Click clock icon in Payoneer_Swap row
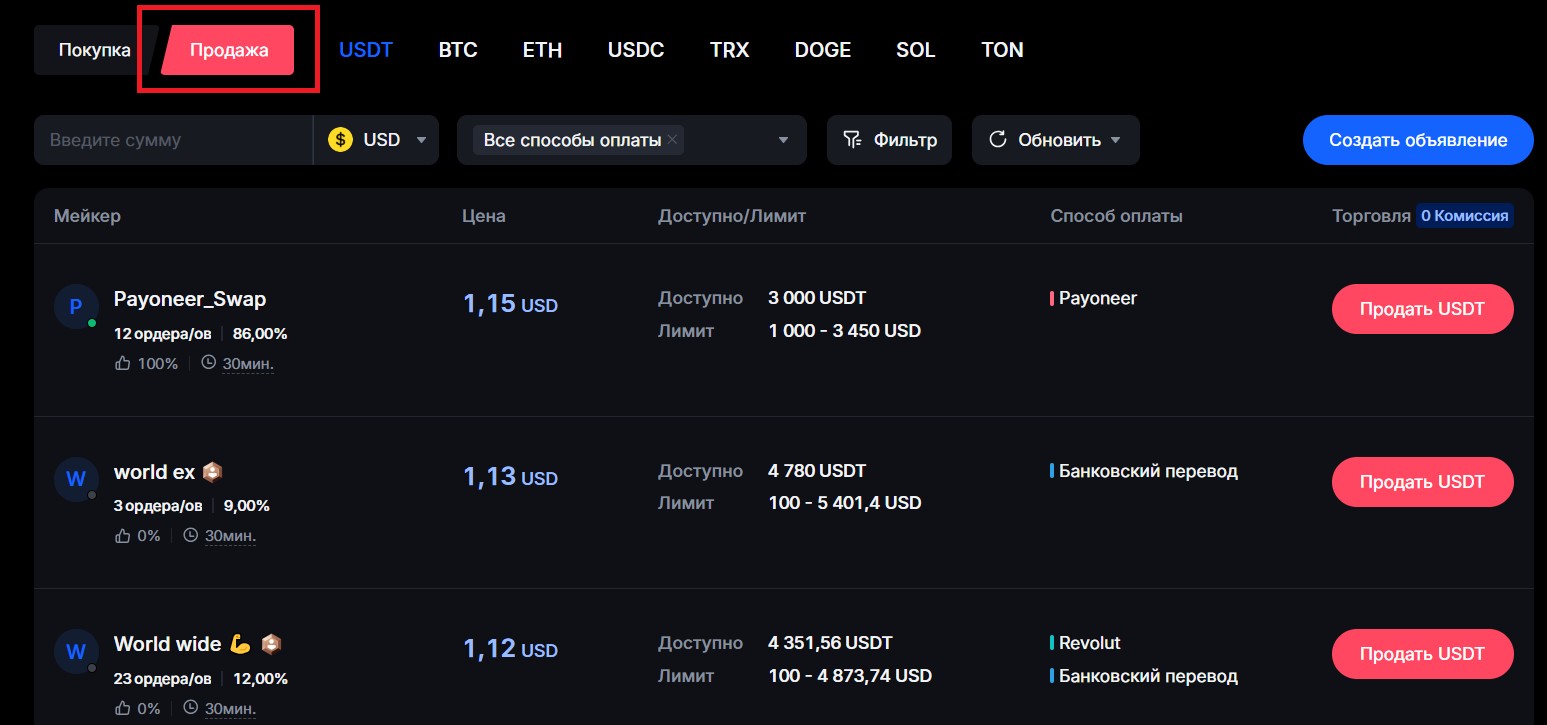This screenshot has height=725, width=1547. 209,363
